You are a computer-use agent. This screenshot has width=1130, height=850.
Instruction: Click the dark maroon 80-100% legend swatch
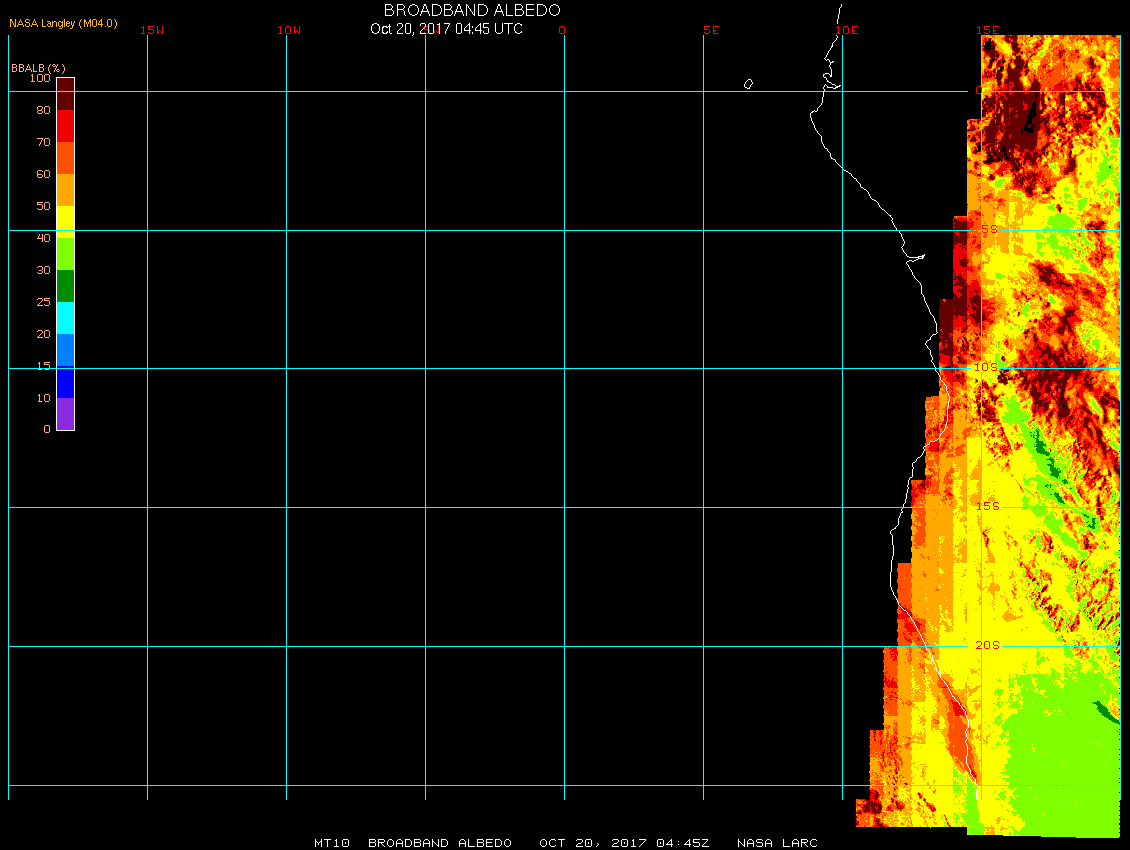[x=65, y=93]
